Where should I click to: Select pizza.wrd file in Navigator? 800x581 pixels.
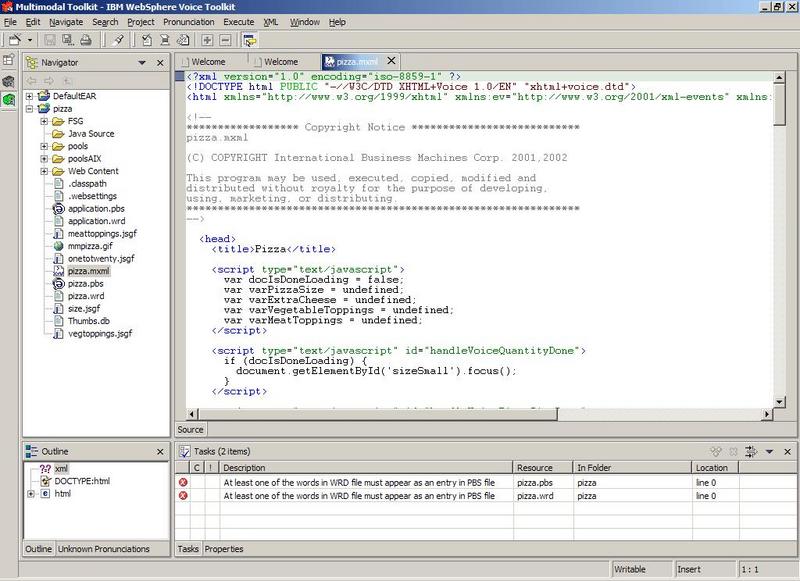coord(86,296)
